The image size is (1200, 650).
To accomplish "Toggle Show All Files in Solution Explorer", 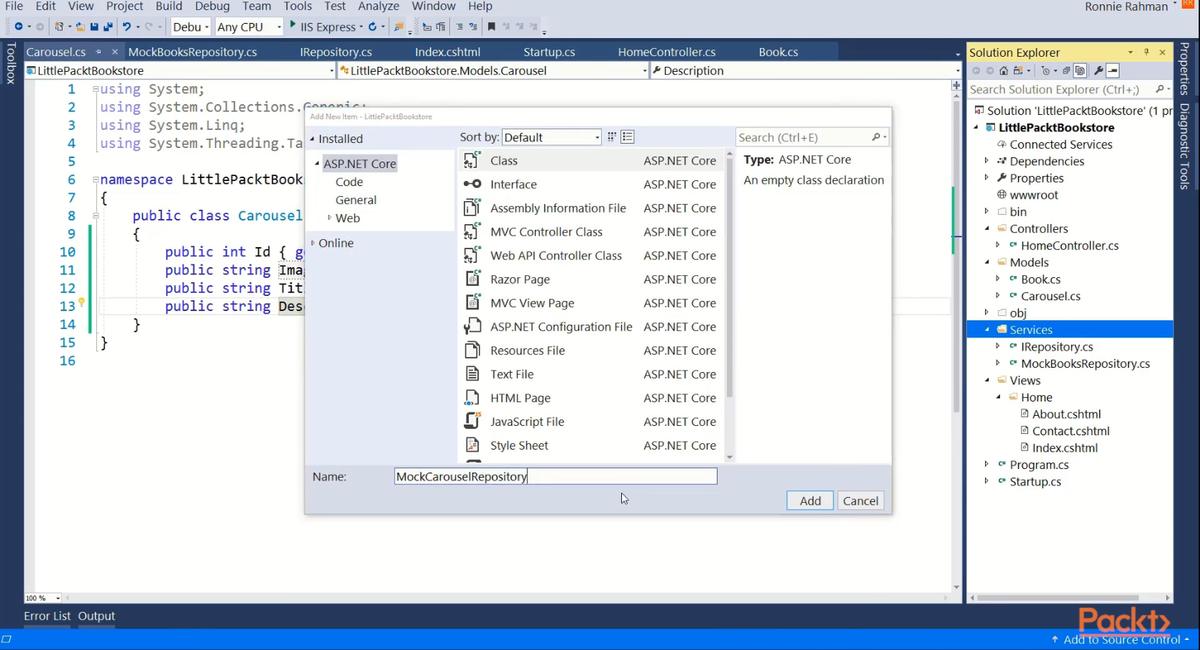I will (1080, 71).
